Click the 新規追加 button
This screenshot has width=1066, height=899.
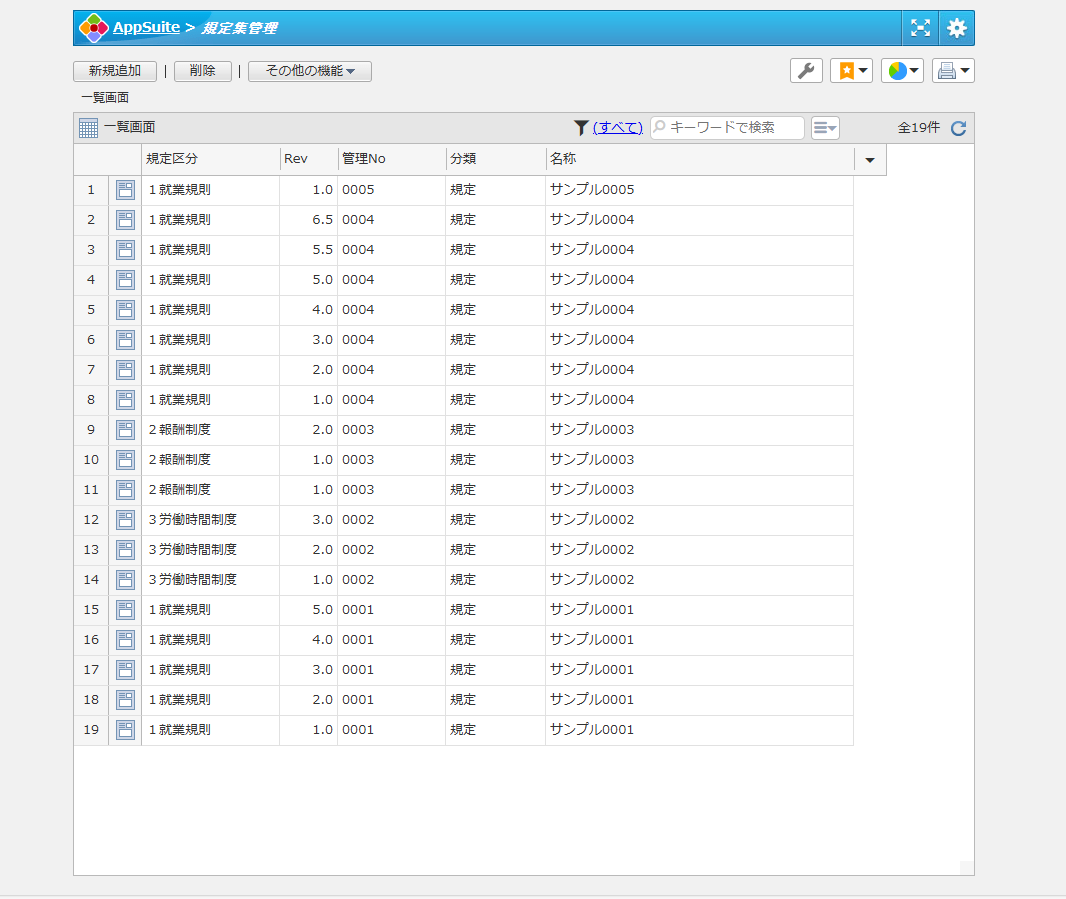point(115,71)
